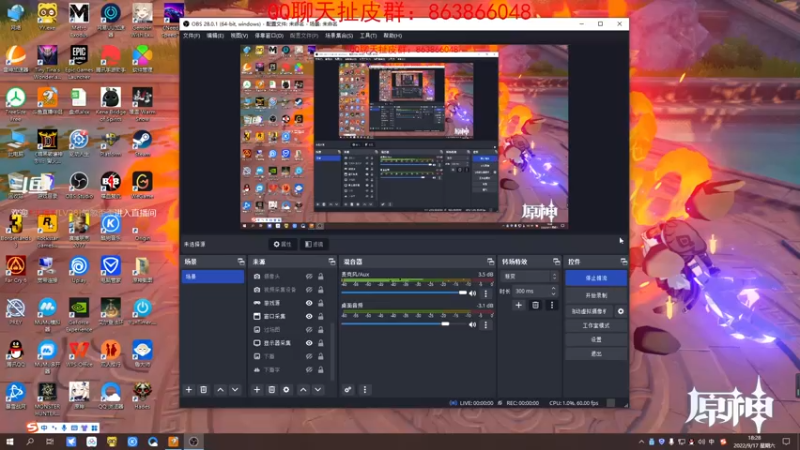Move source up with arrow in 来源 panel
The image size is (800, 450).
[303, 390]
